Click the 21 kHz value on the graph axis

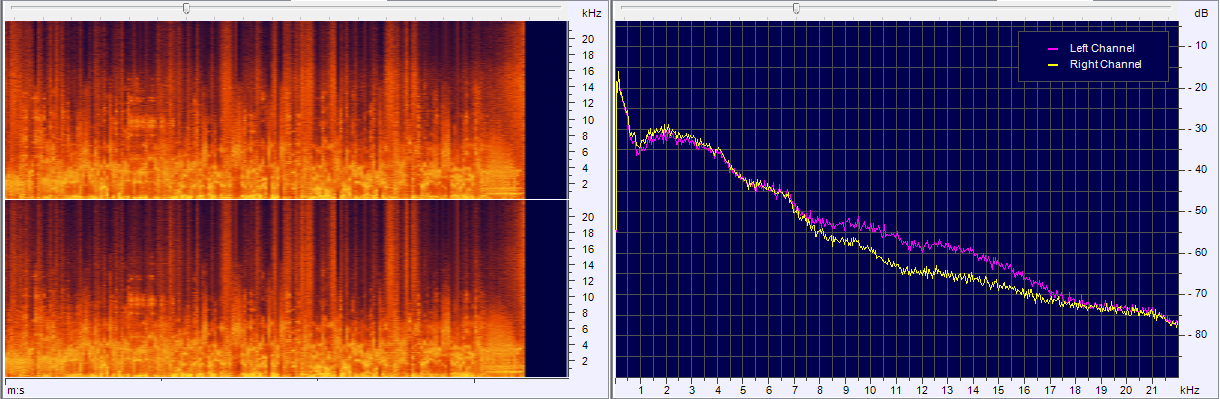(x=1151, y=389)
